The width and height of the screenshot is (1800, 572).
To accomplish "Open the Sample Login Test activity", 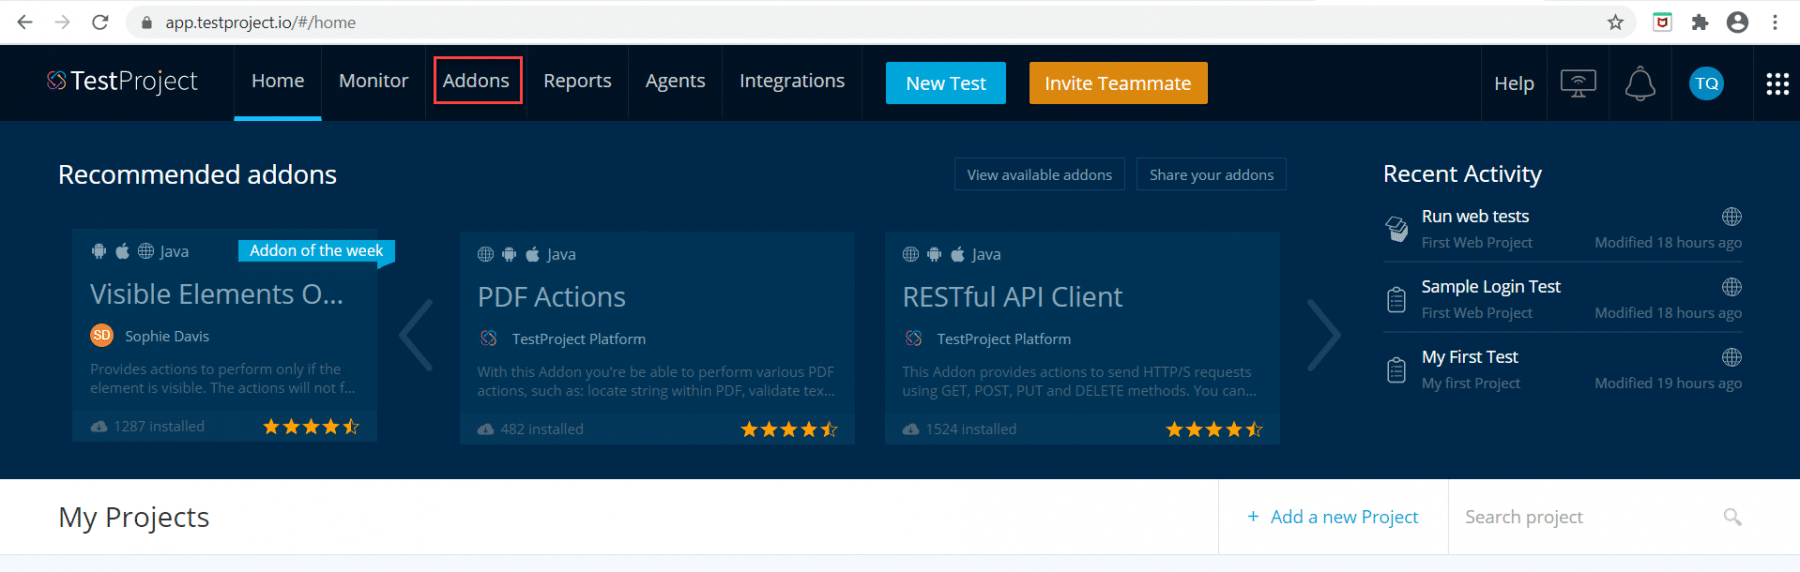I will coord(1491,287).
